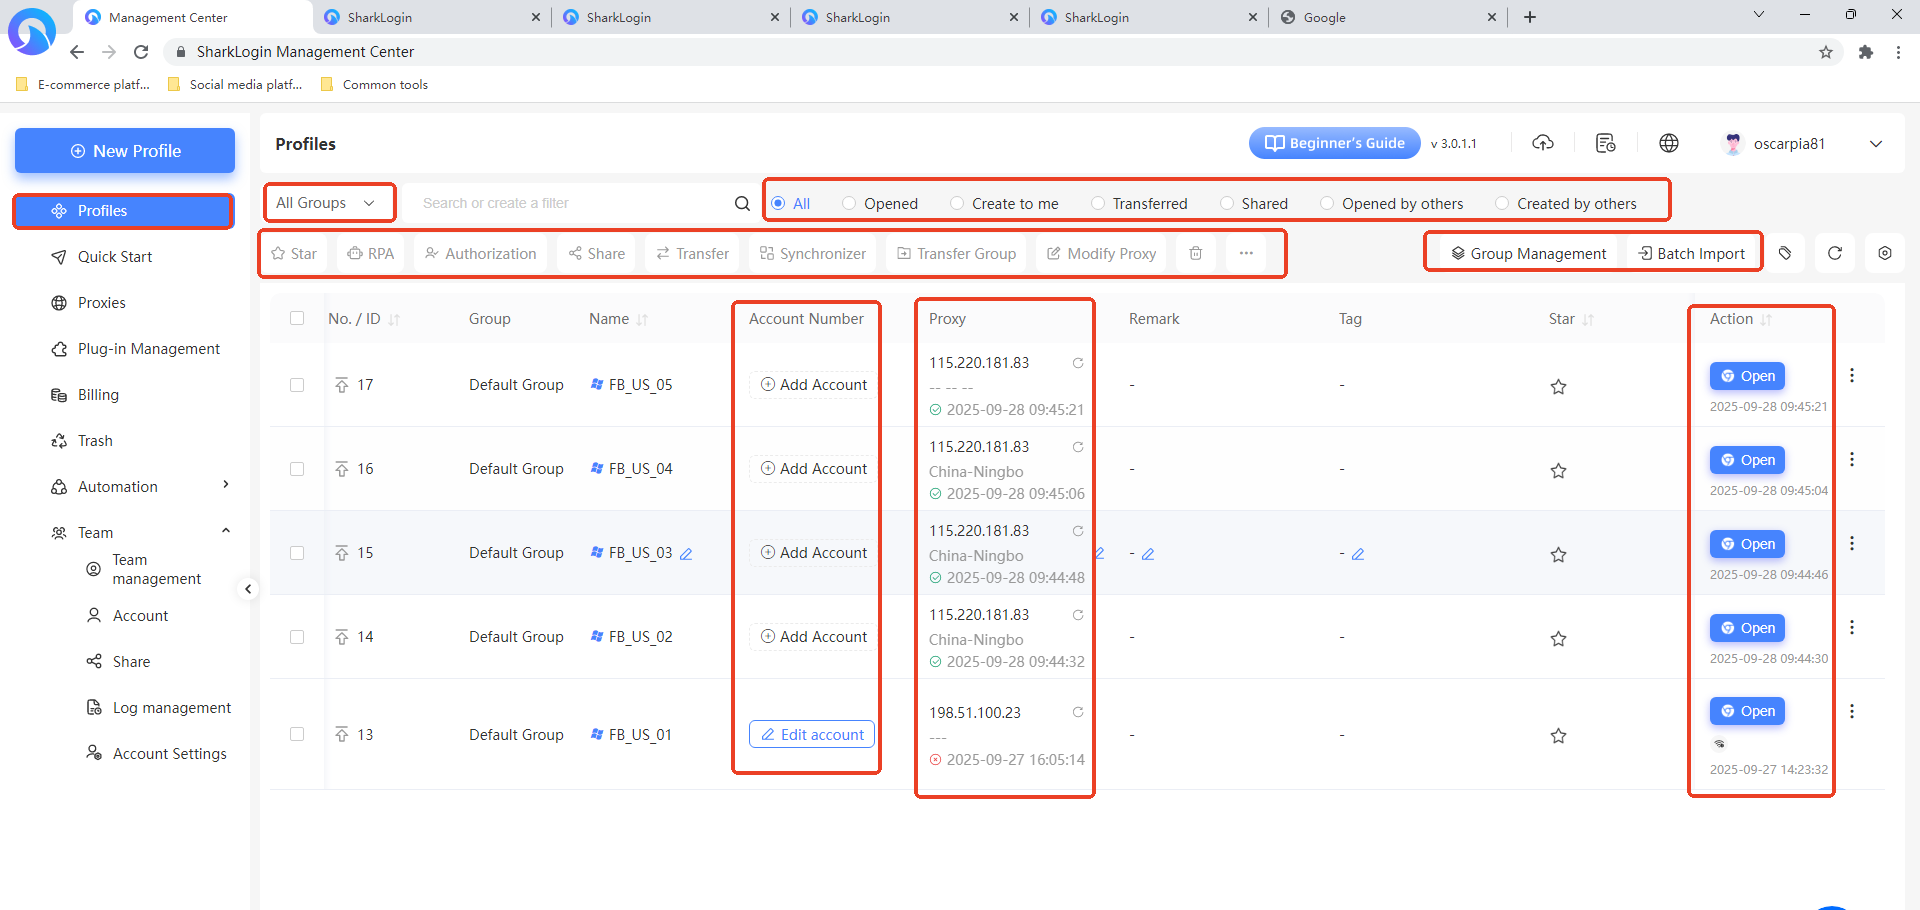The image size is (1920, 910).
Task: Refresh proxy for FB_US_04 profile
Action: click(1078, 447)
